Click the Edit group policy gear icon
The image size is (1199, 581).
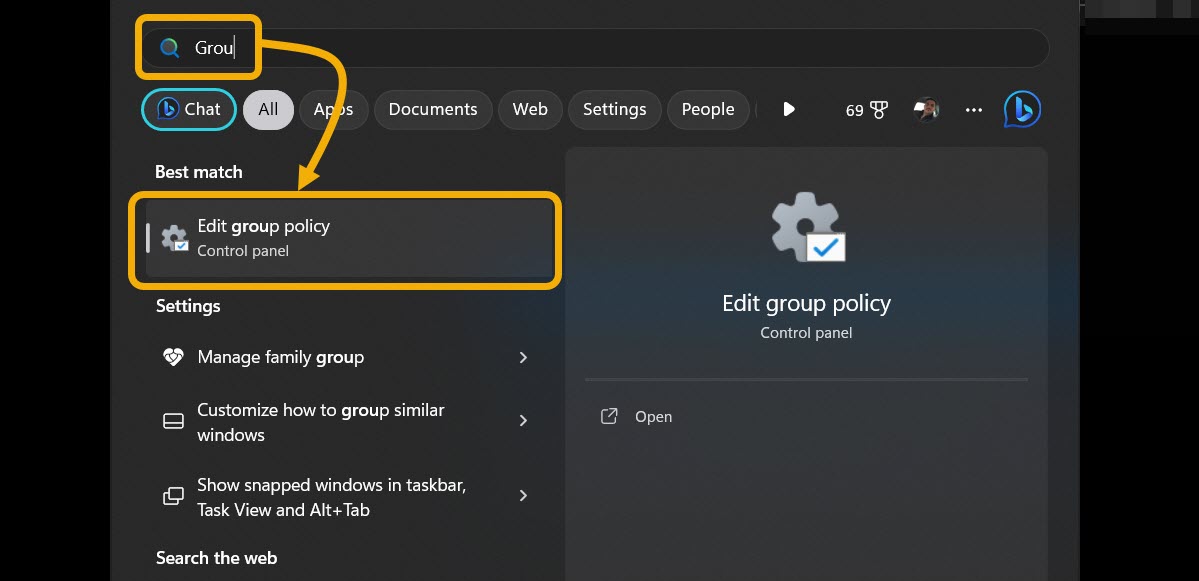(x=174, y=238)
